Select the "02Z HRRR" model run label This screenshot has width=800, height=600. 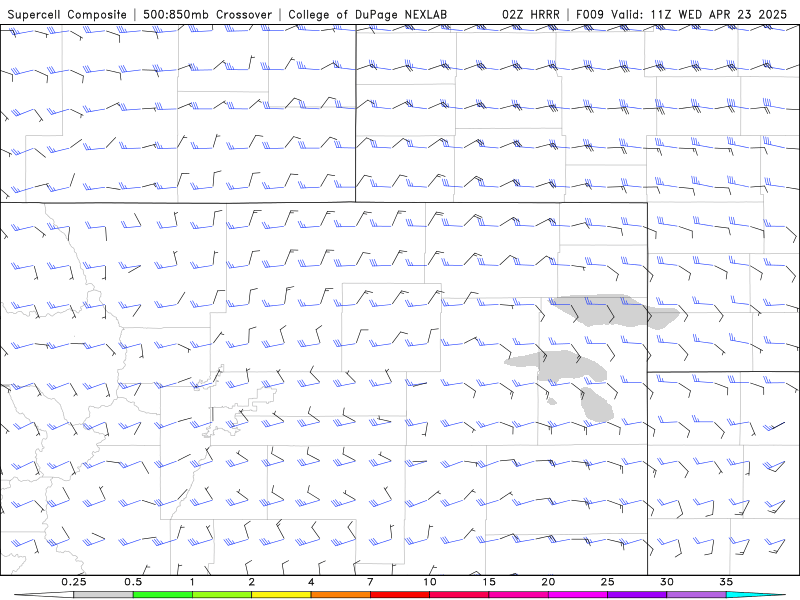(531, 15)
